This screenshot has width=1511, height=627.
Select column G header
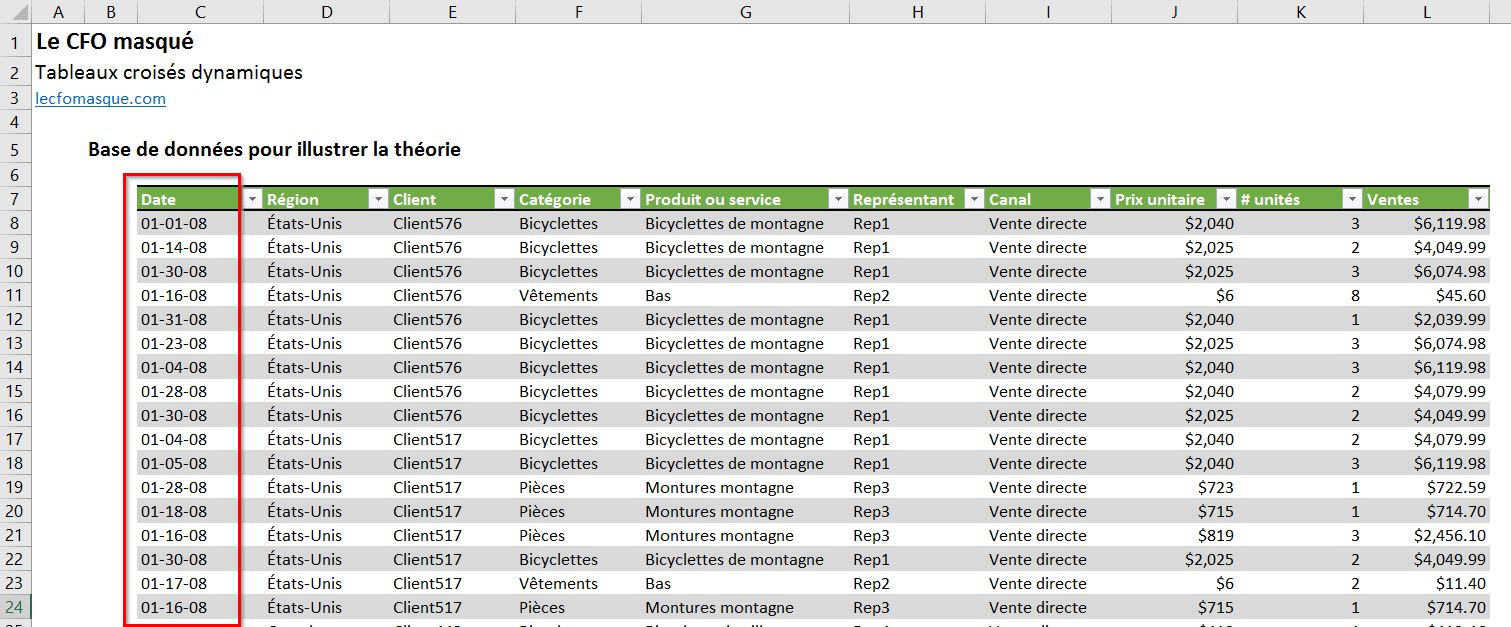tap(746, 12)
